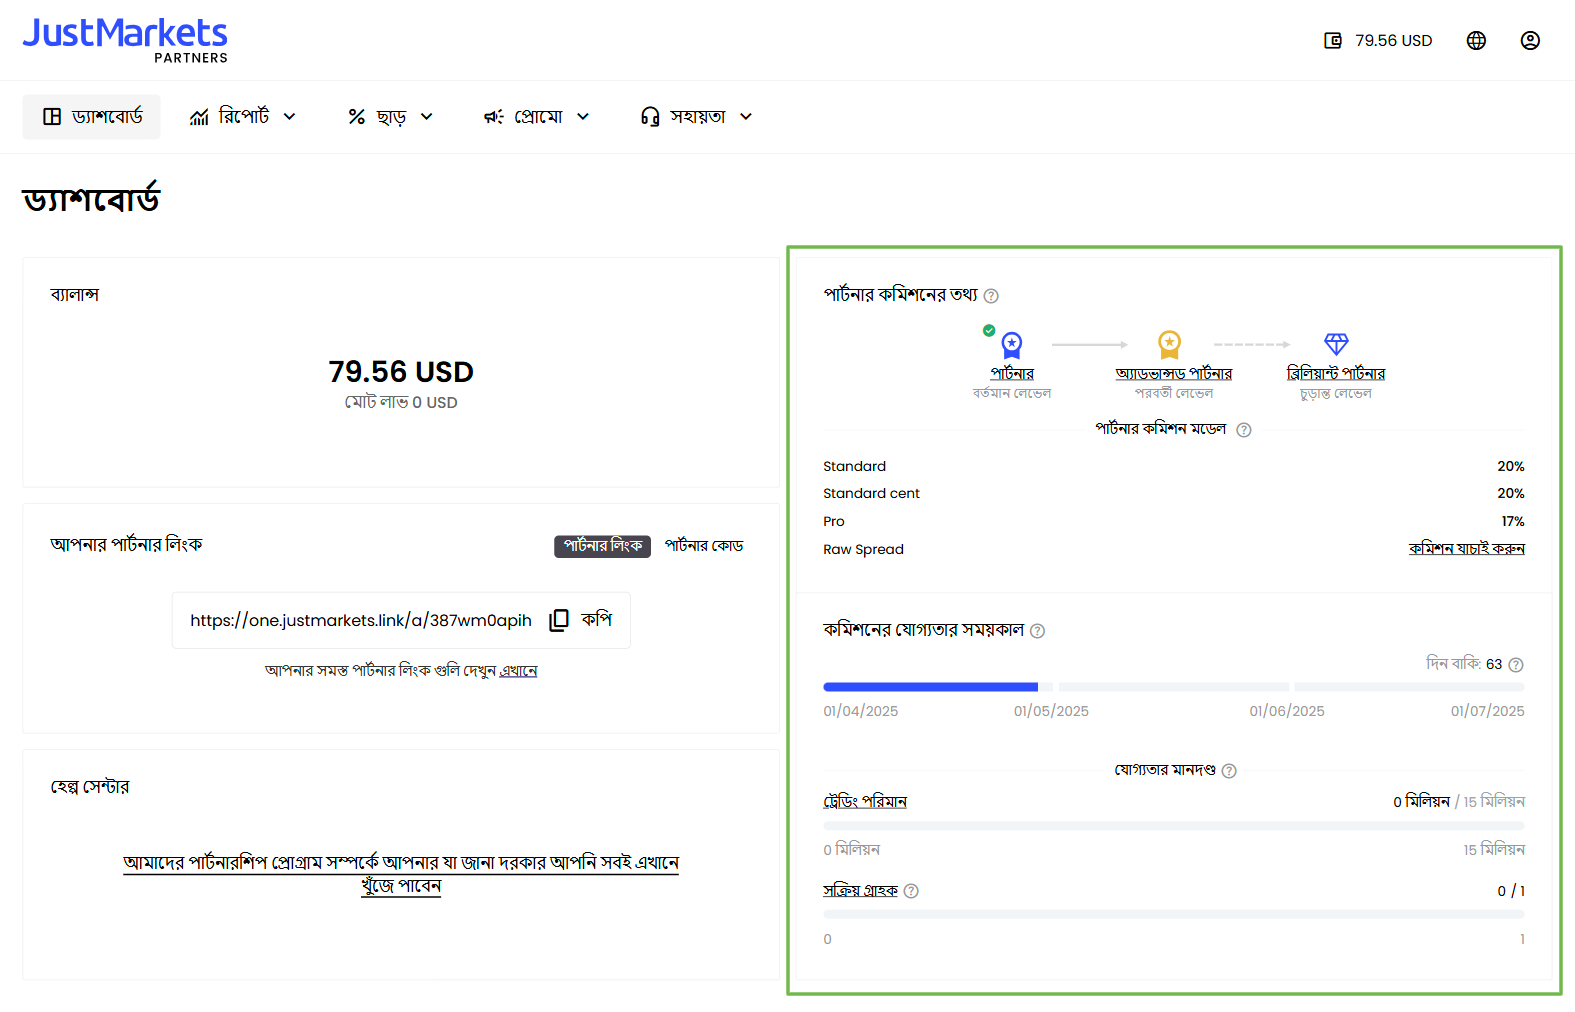This screenshot has width=1575, height=1012.
Task: Follow the এখানে link for all partner links
Action: (x=519, y=671)
